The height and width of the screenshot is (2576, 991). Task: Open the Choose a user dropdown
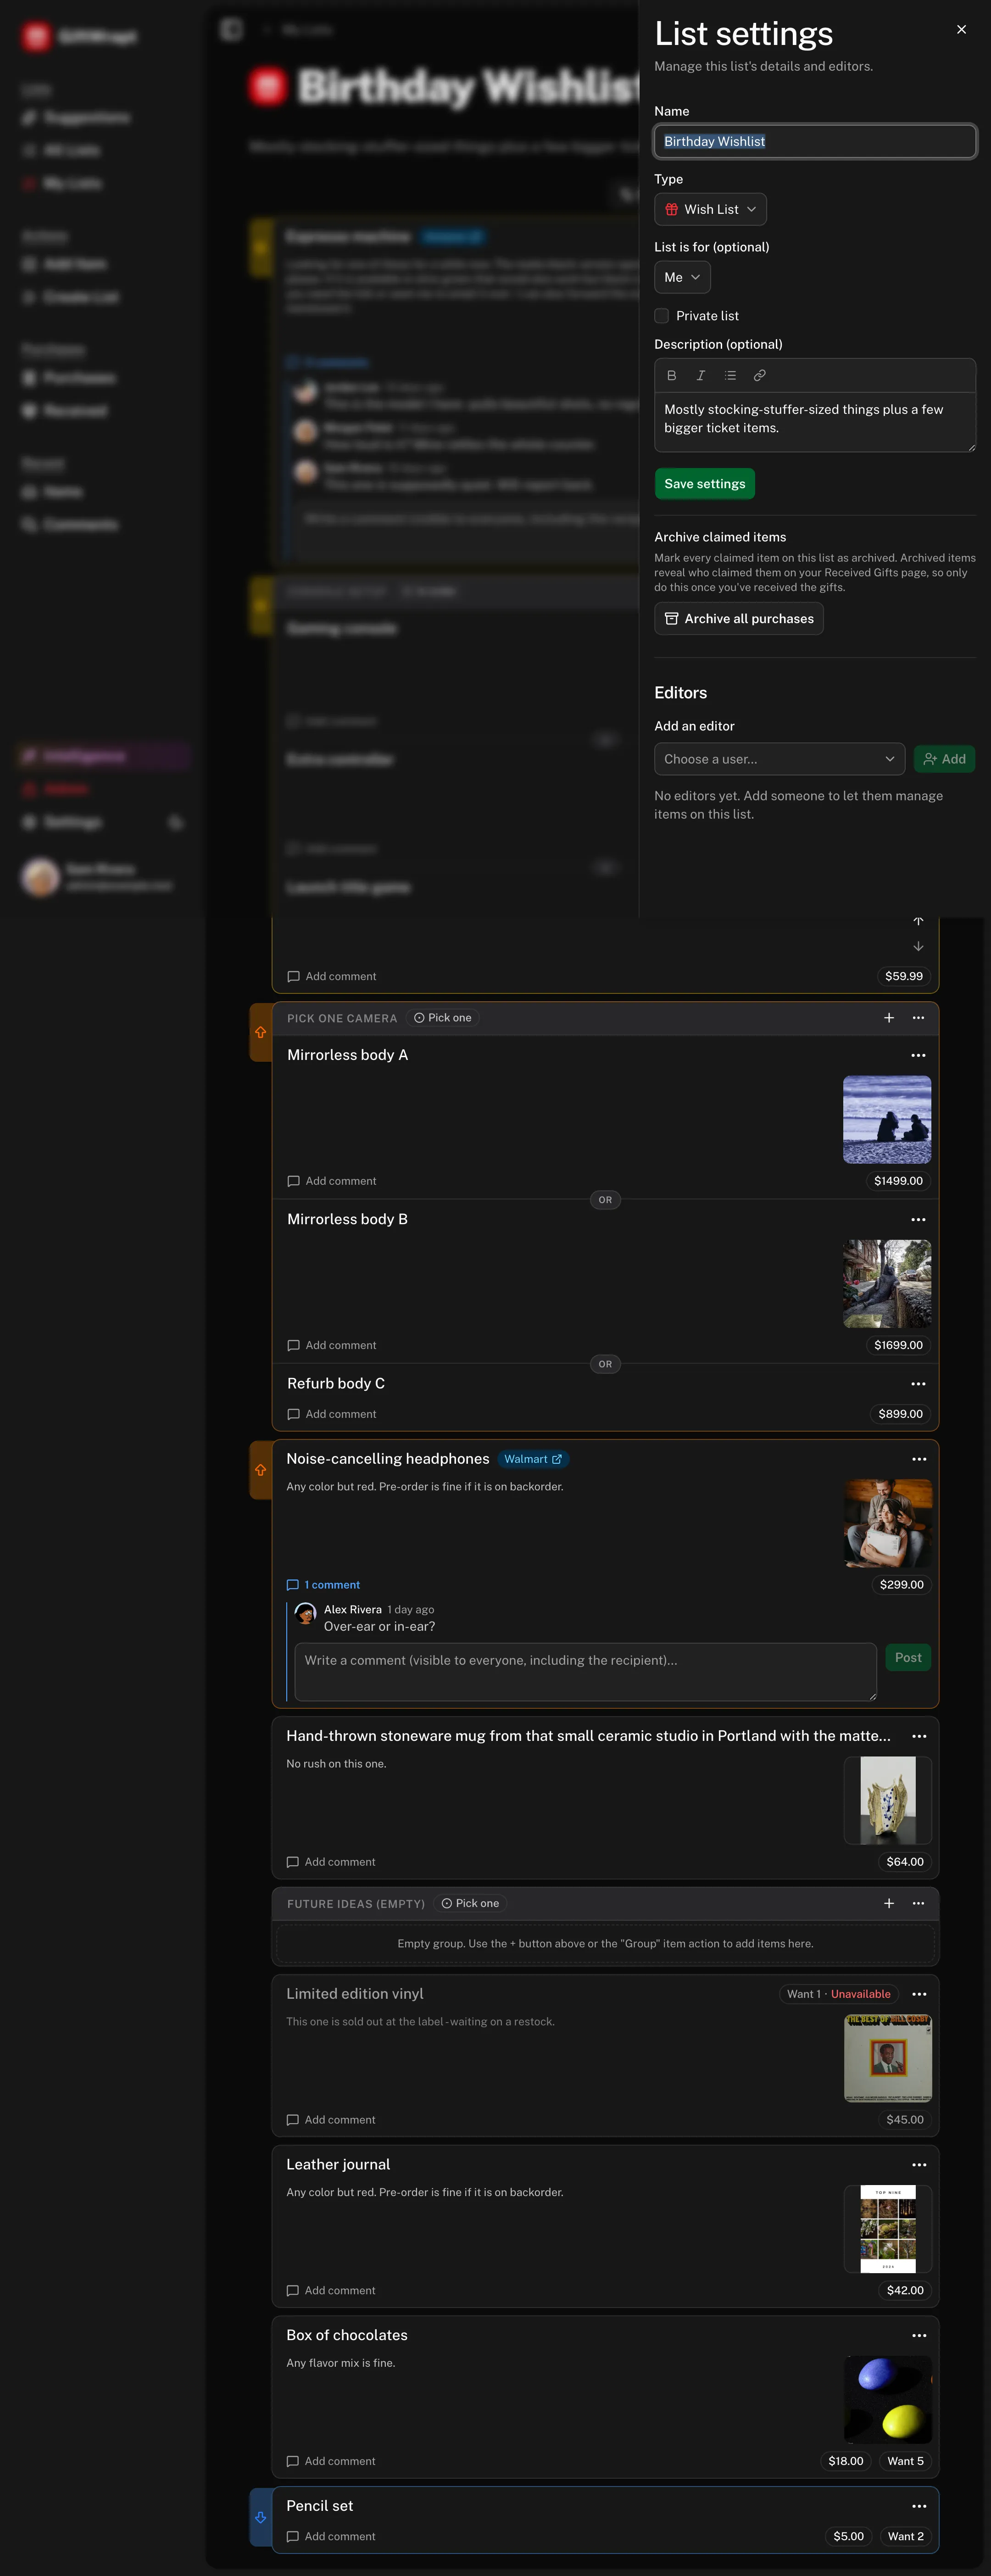tap(779, 759)
